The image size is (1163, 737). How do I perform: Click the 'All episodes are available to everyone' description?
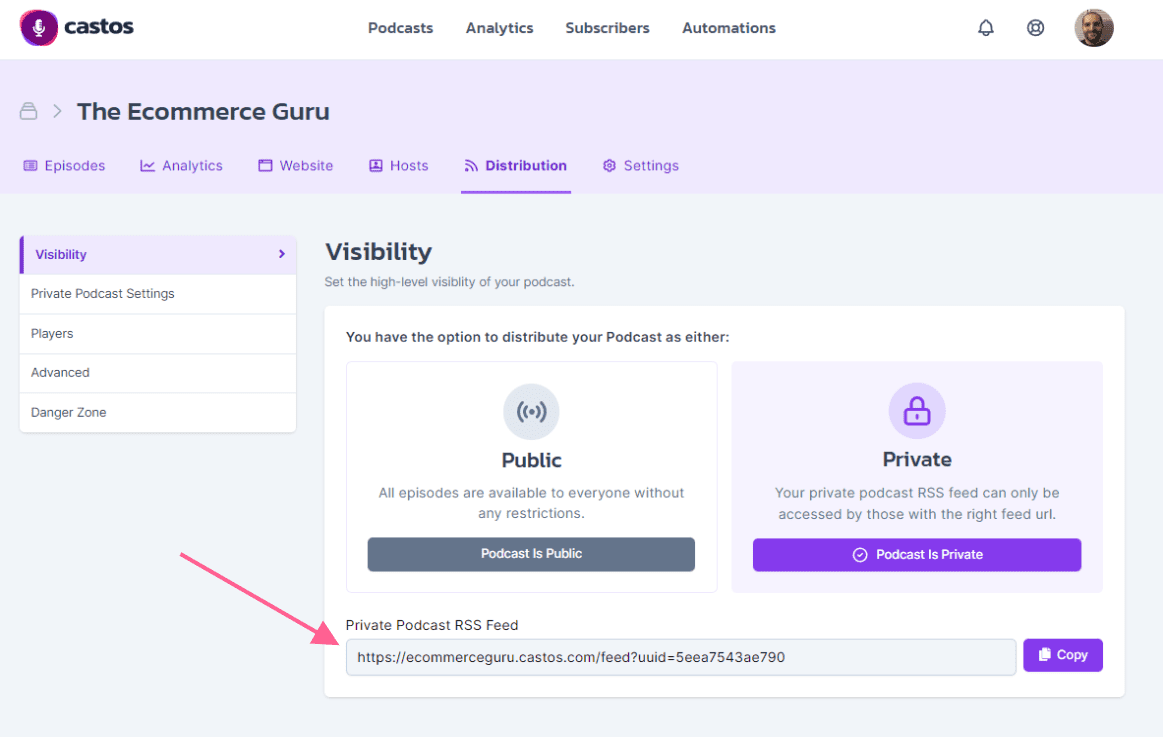[x=531, y=503]
